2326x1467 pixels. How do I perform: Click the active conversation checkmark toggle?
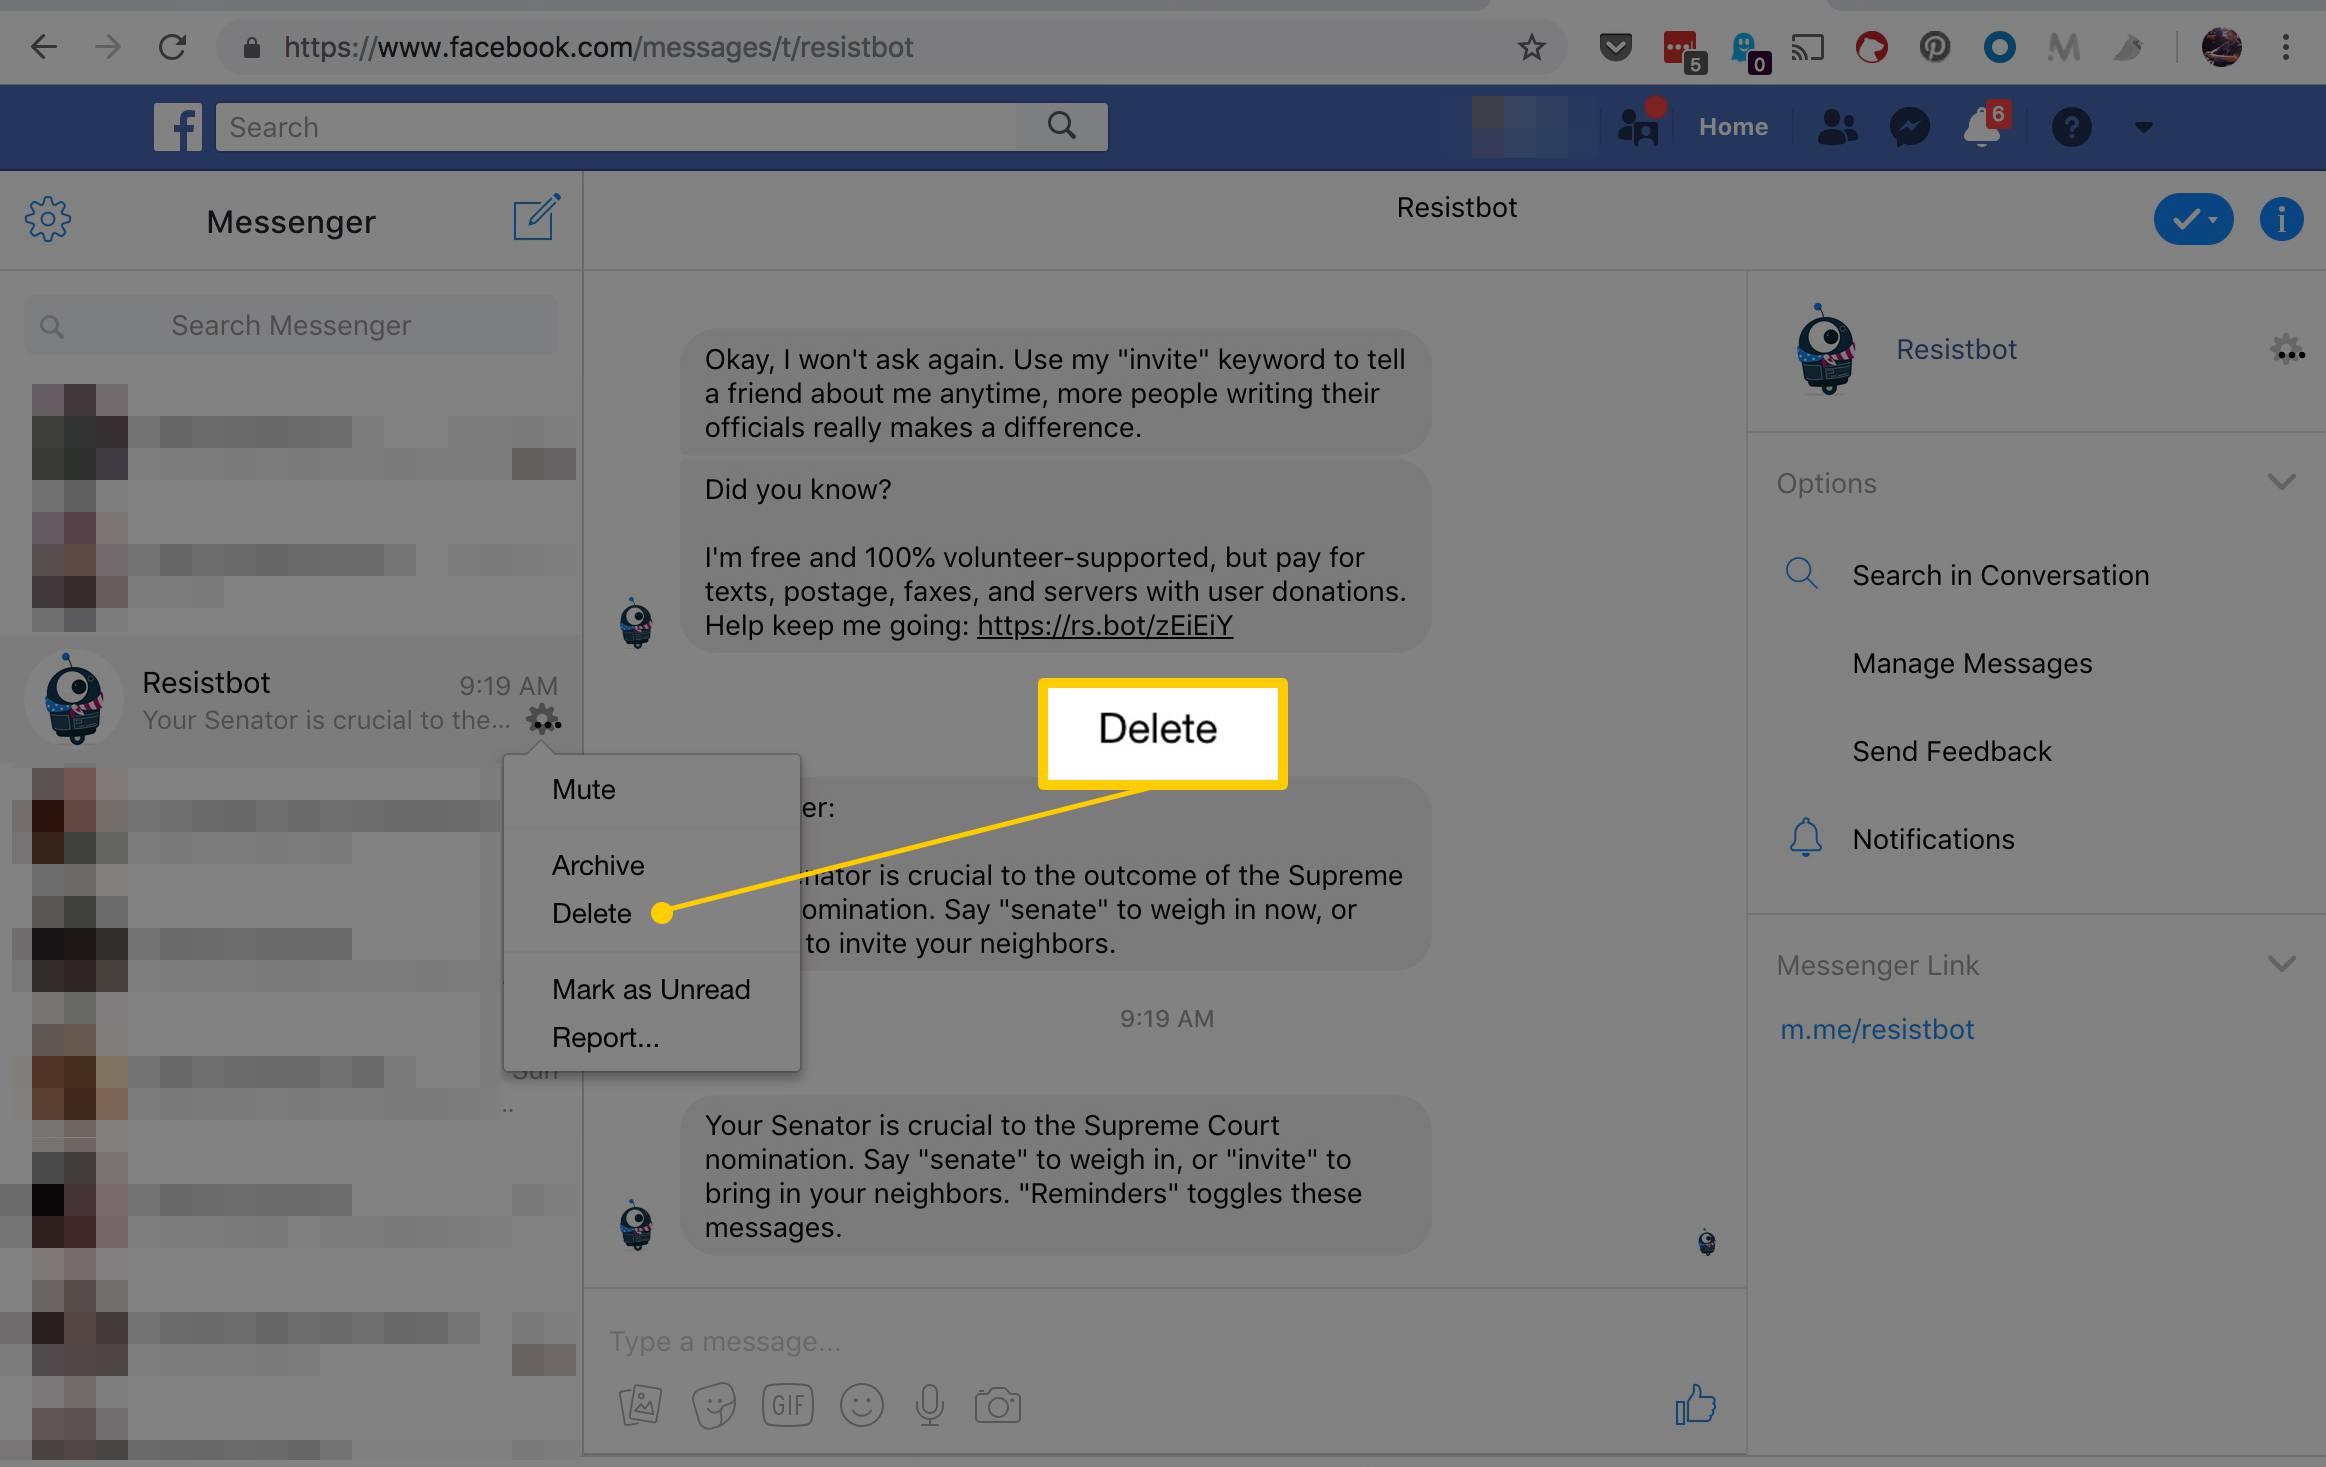[2194, 218]
